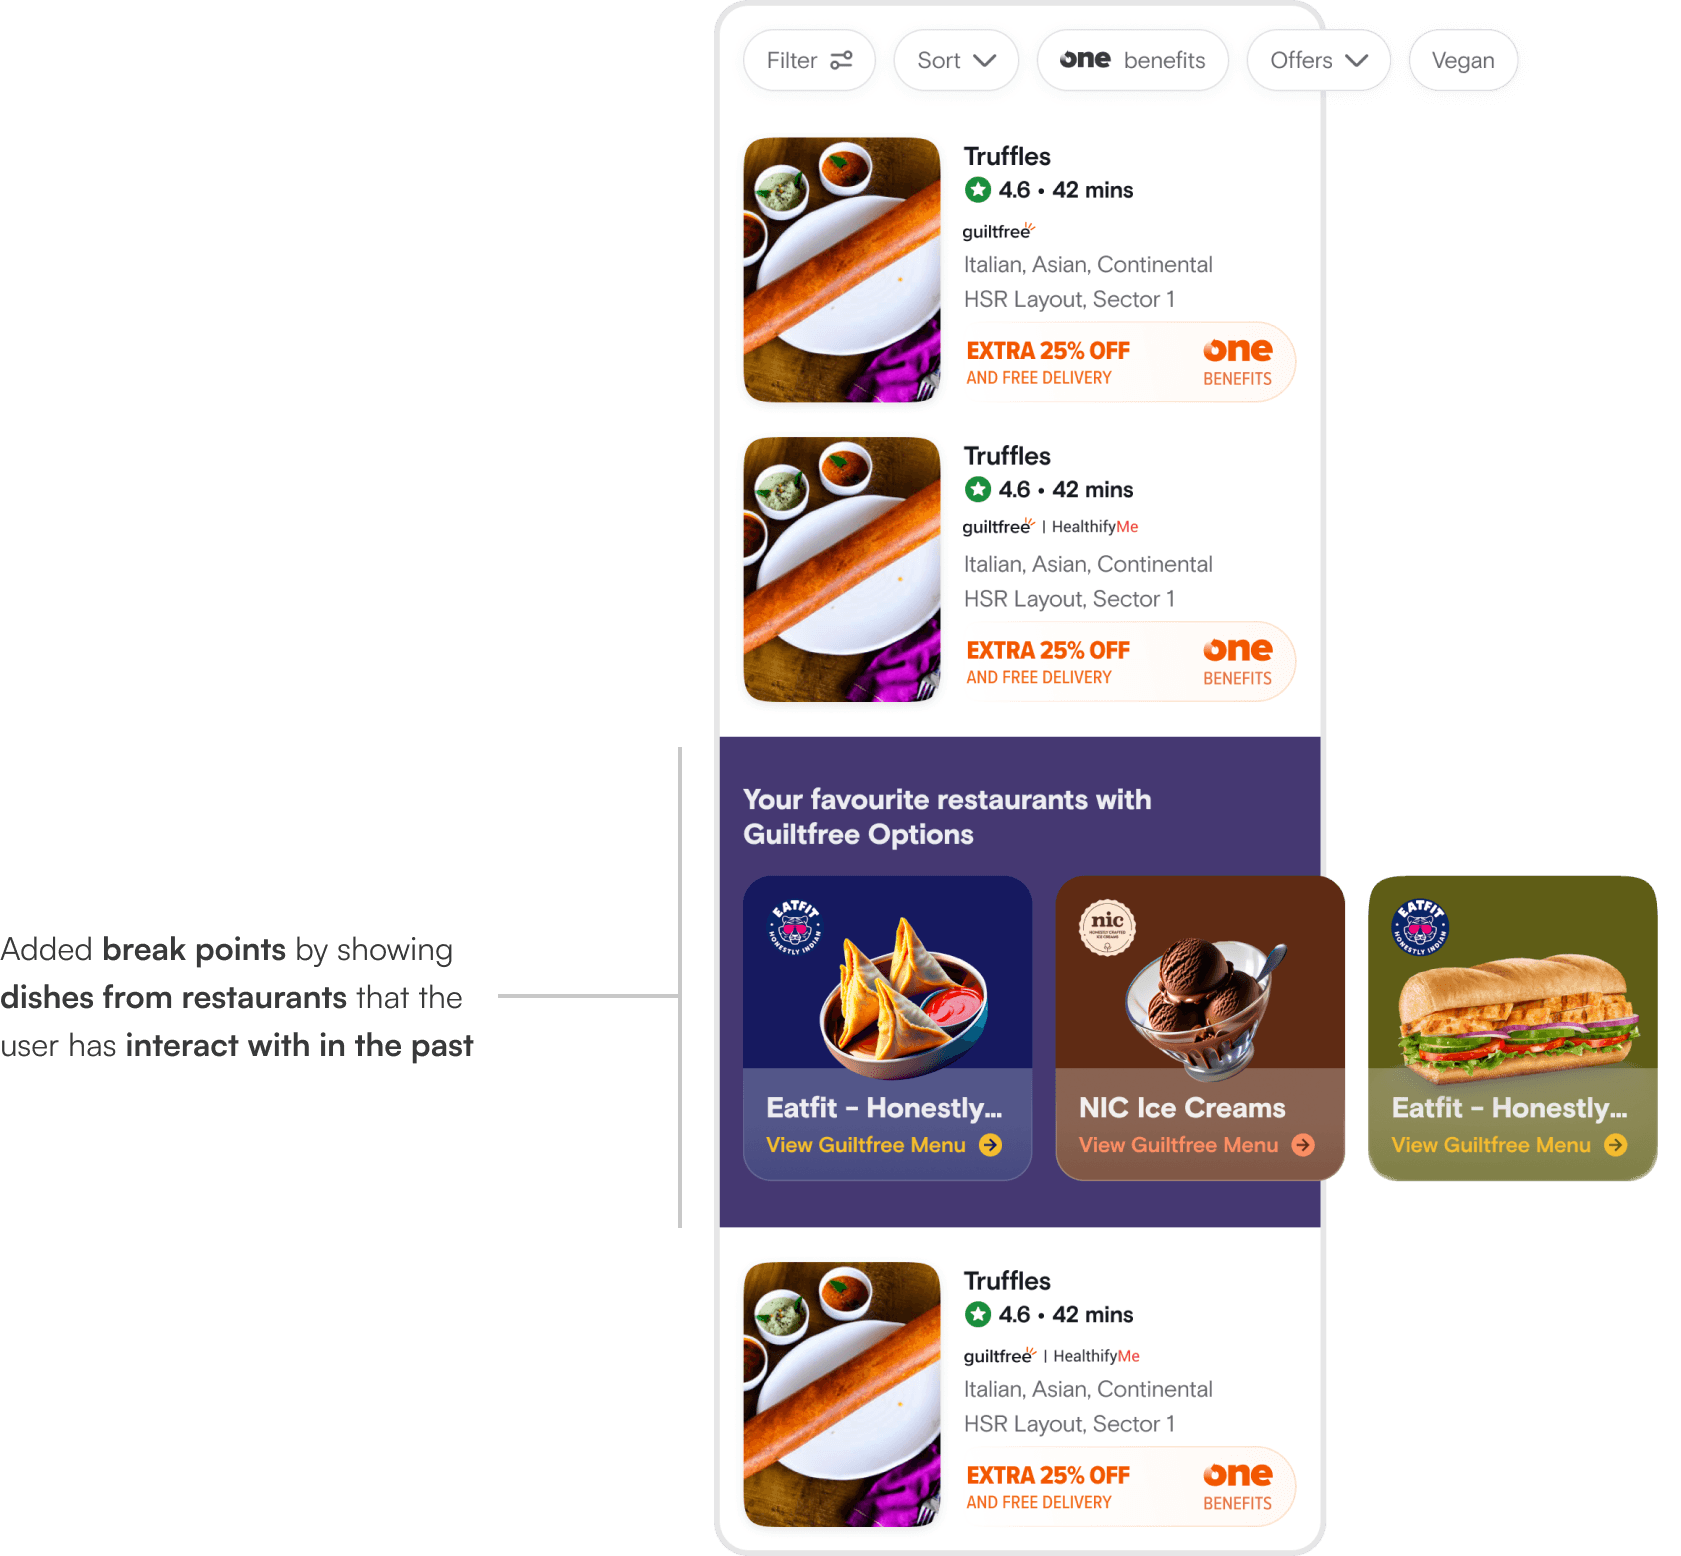The height and width of the screenshot is (1556, 1681).
Task: Select the guiltfree logo on first Truffles listing
Action: (998, 231)
